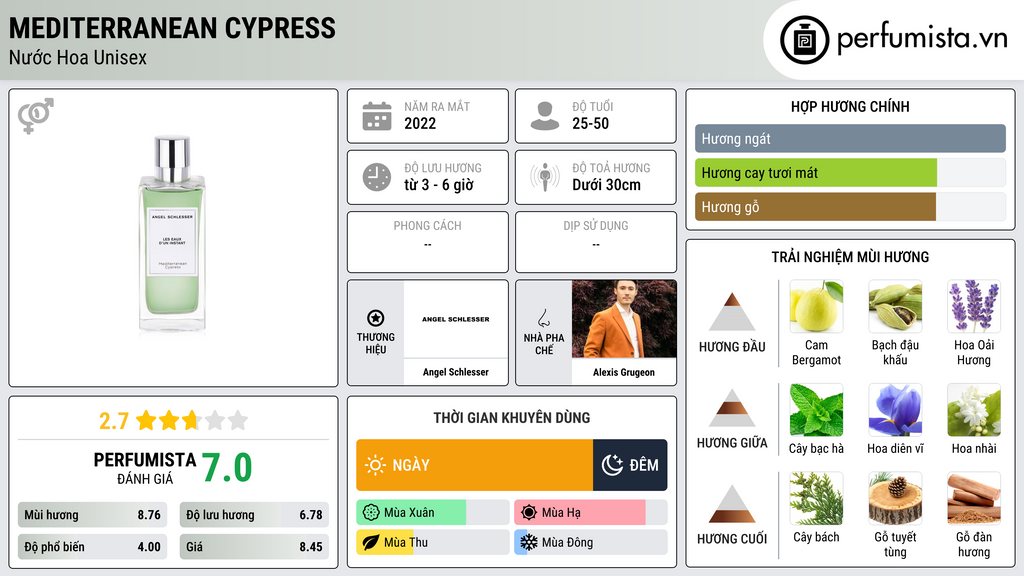This screenshot has width=1024, height=576.
Task: Select the Gỗ đàn hương sandalwood image
Action: pos(974,498)
